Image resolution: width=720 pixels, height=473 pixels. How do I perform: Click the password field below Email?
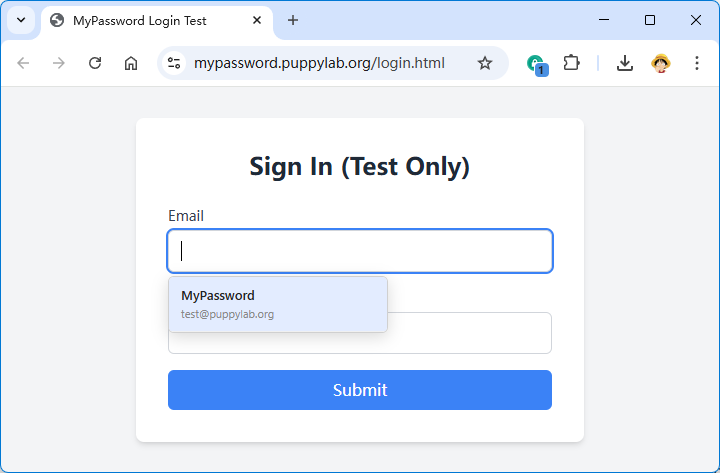pyautogui.click(x=470, y=334)
